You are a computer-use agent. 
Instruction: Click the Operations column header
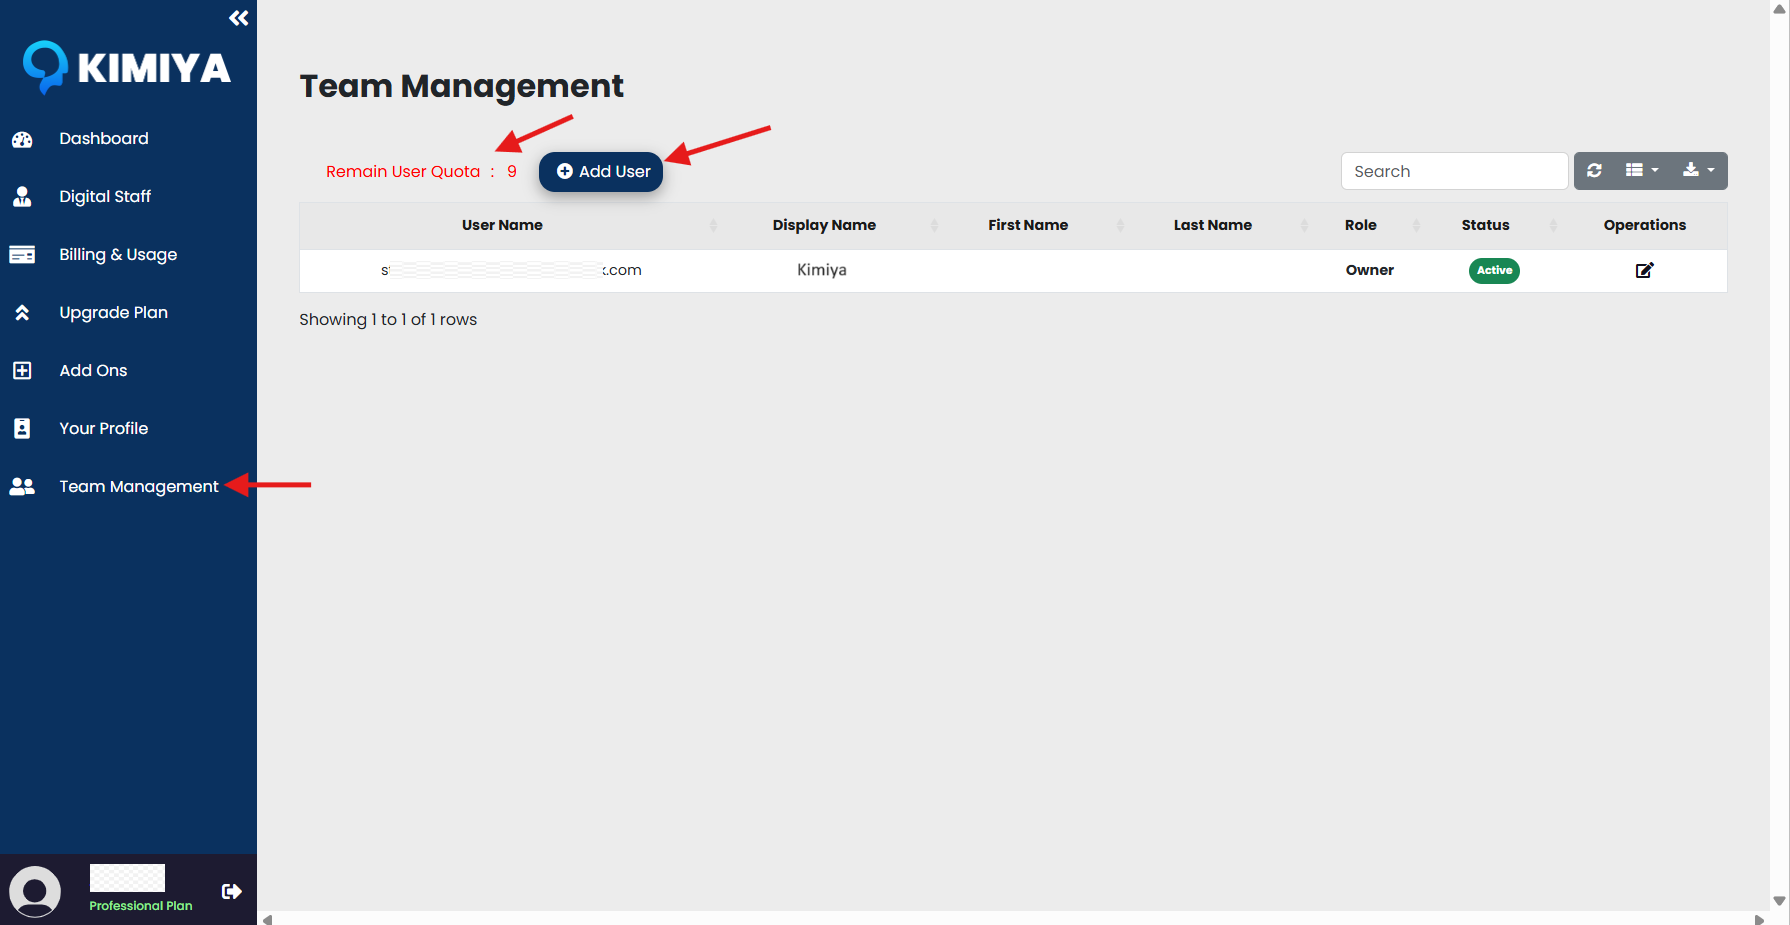(x=1645, y=225)
